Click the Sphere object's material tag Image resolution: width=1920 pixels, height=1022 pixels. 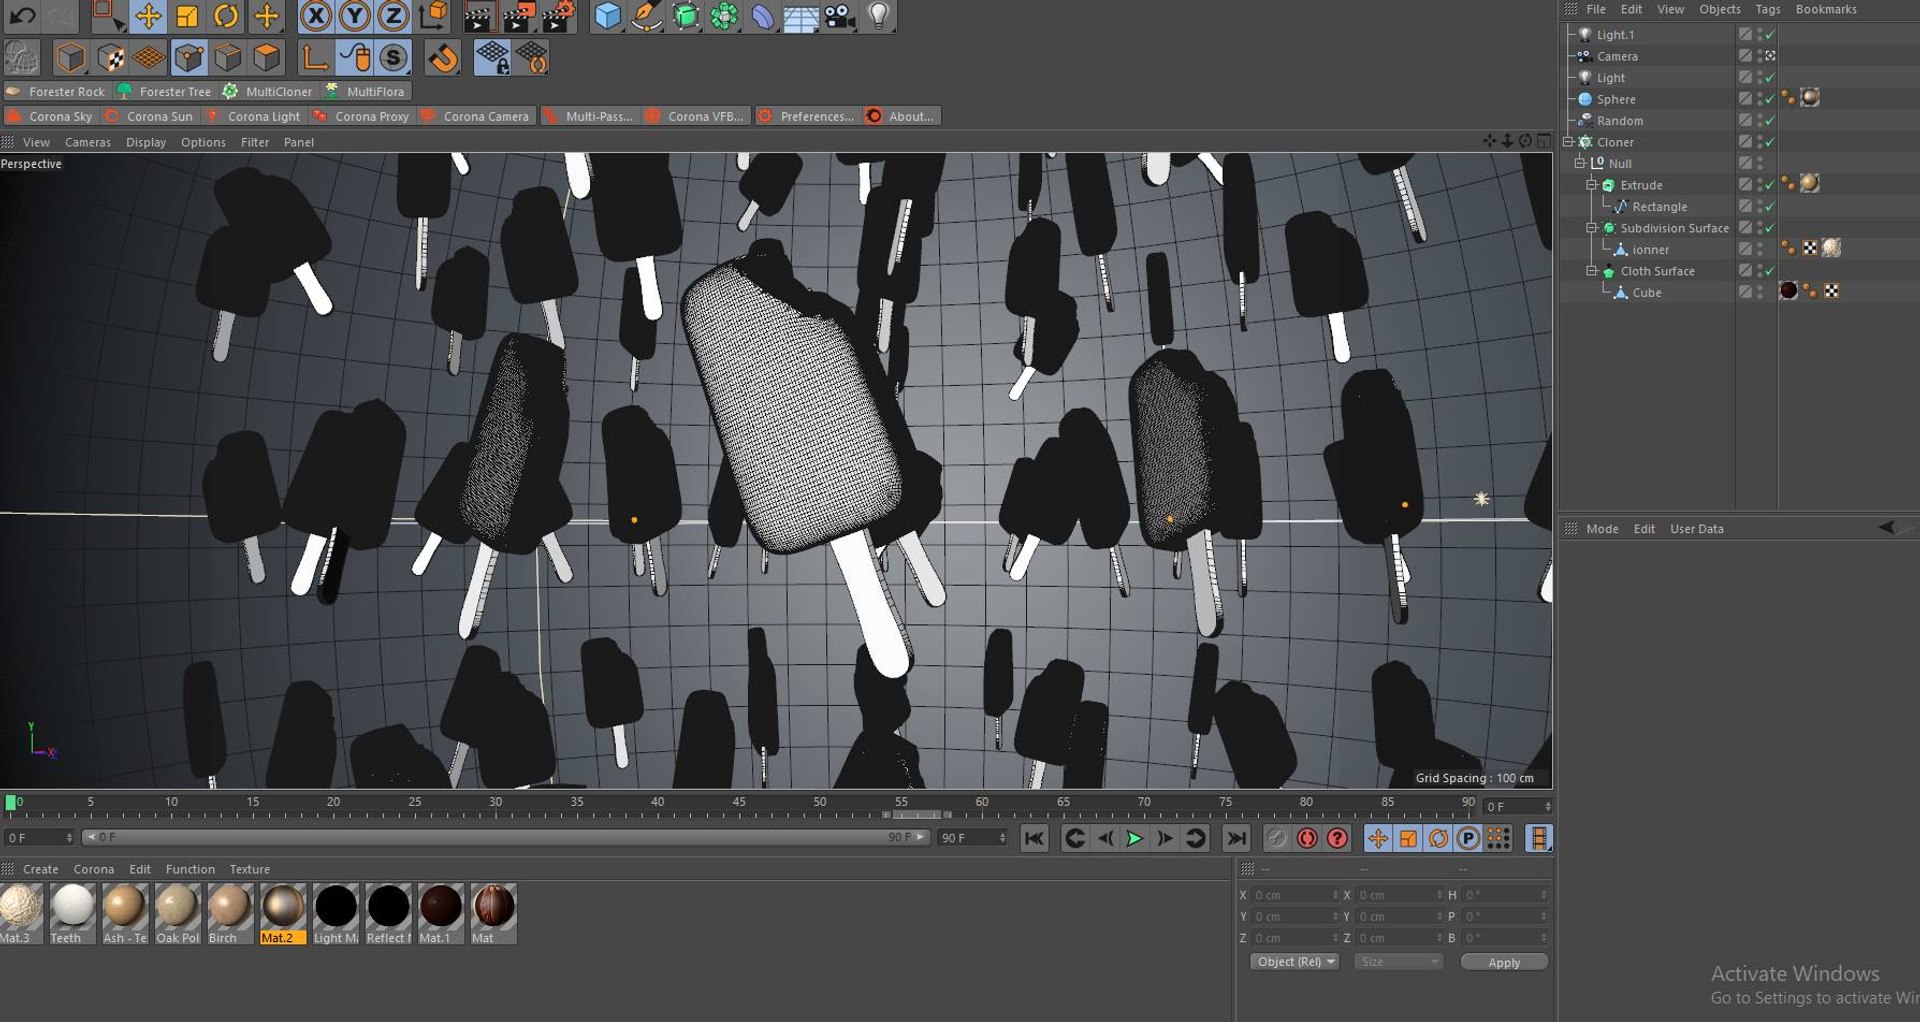(x=1810, y=98)
